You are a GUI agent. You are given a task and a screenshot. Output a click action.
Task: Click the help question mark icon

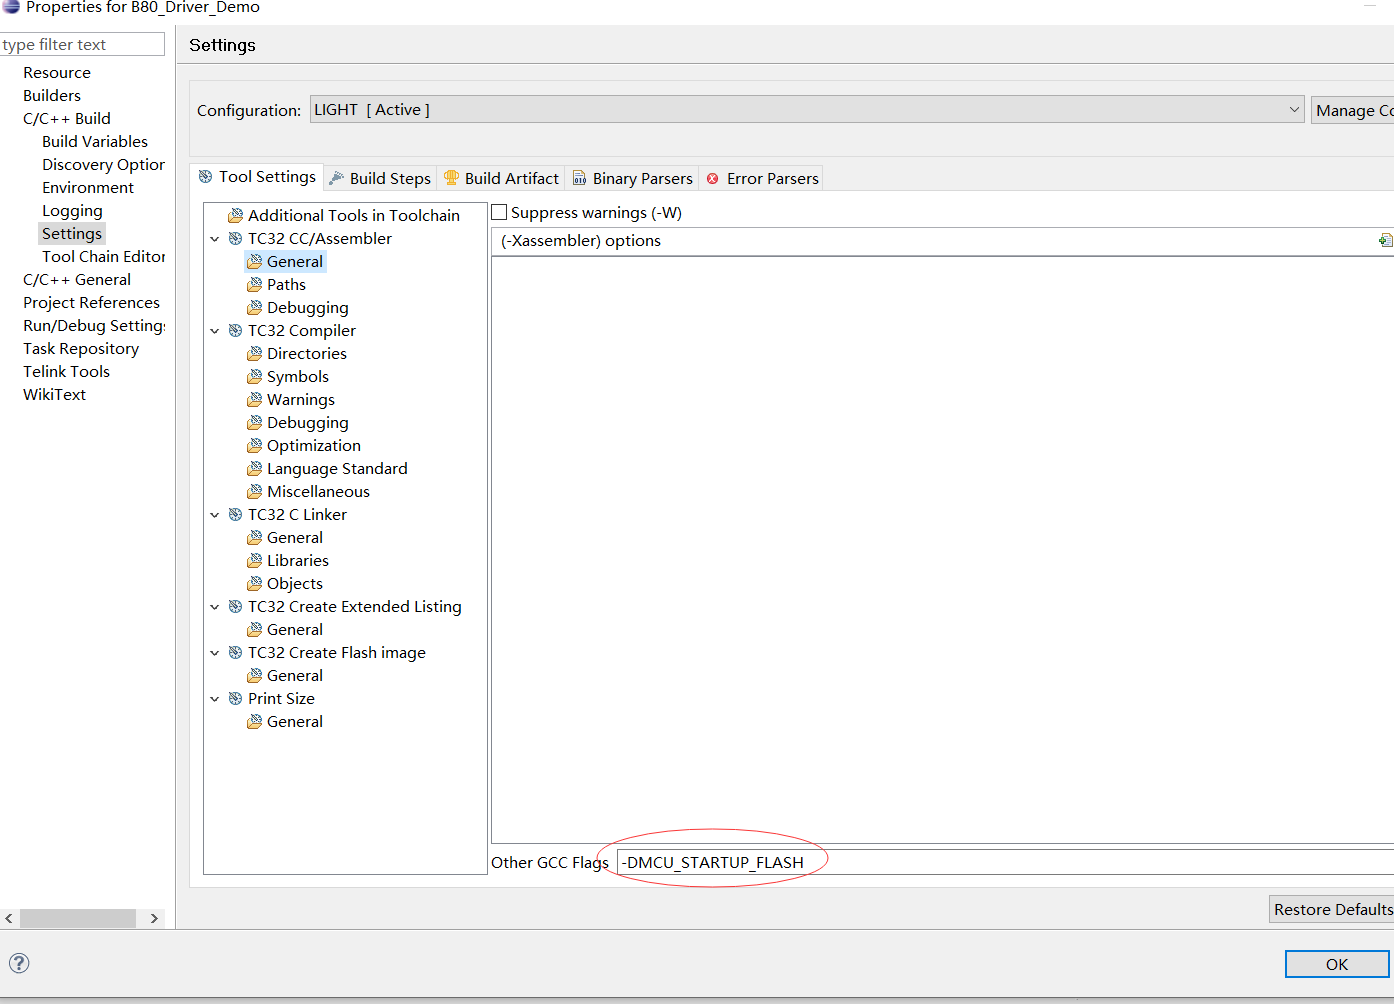[19, 963]
